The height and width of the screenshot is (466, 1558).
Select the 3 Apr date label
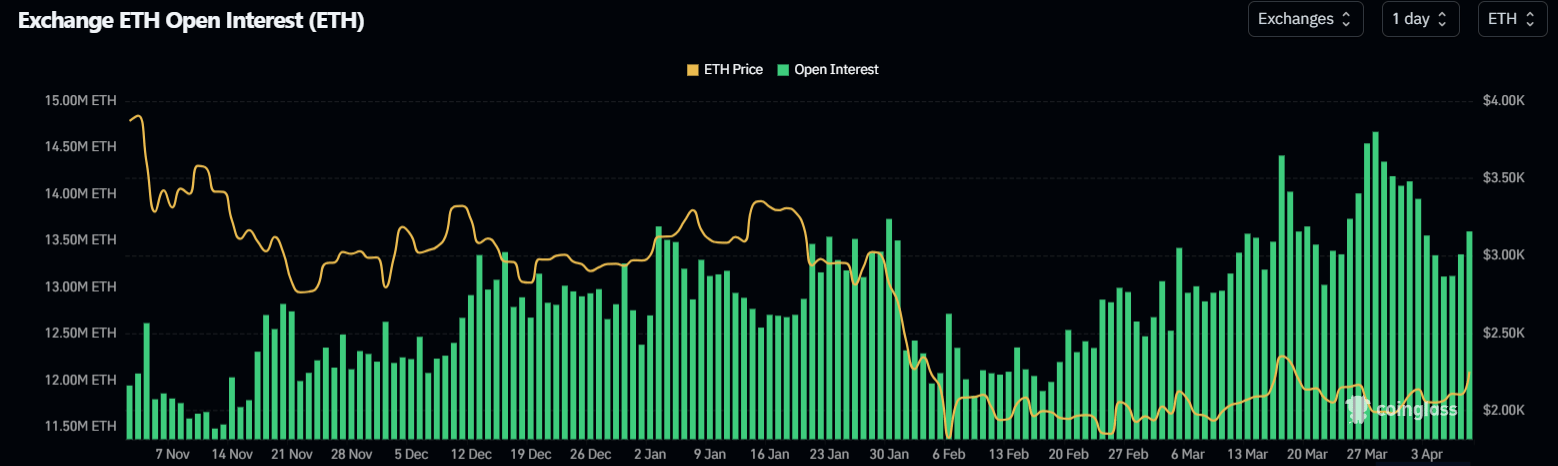[x=1426, y=454]
